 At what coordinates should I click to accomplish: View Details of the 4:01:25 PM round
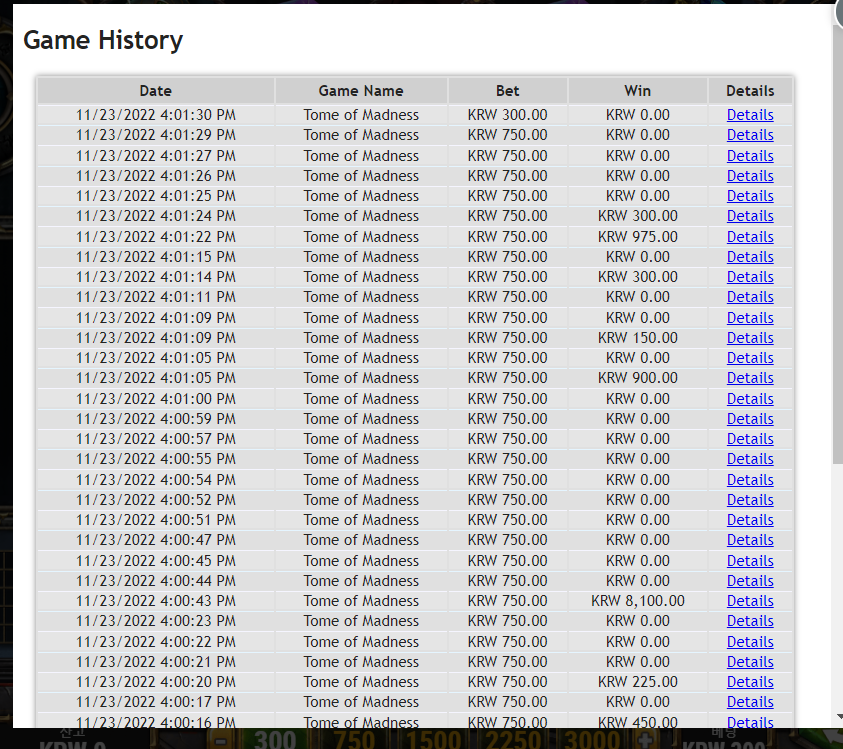coord(749,196)
